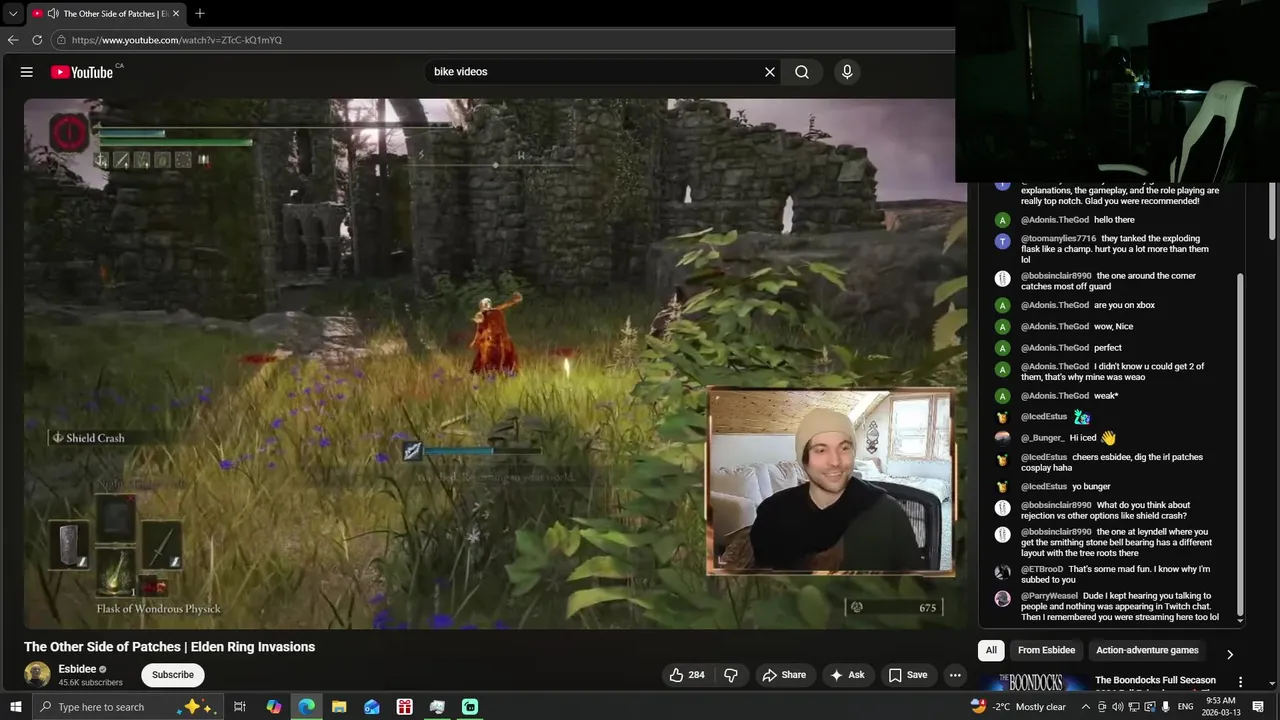Open options menu for The Boondocks video
This screenshot has height=720, width=1280.
pyautogui.click(x=1240, y=682)
